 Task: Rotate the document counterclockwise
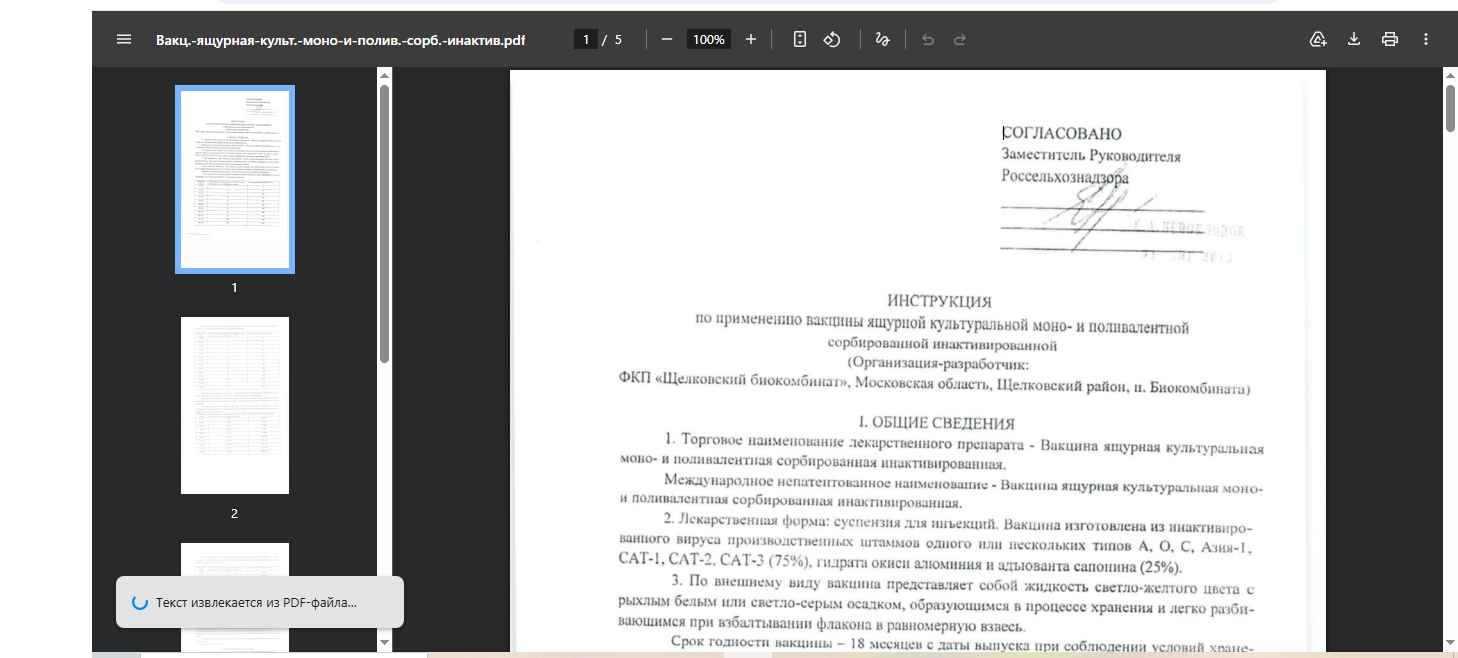831,40
